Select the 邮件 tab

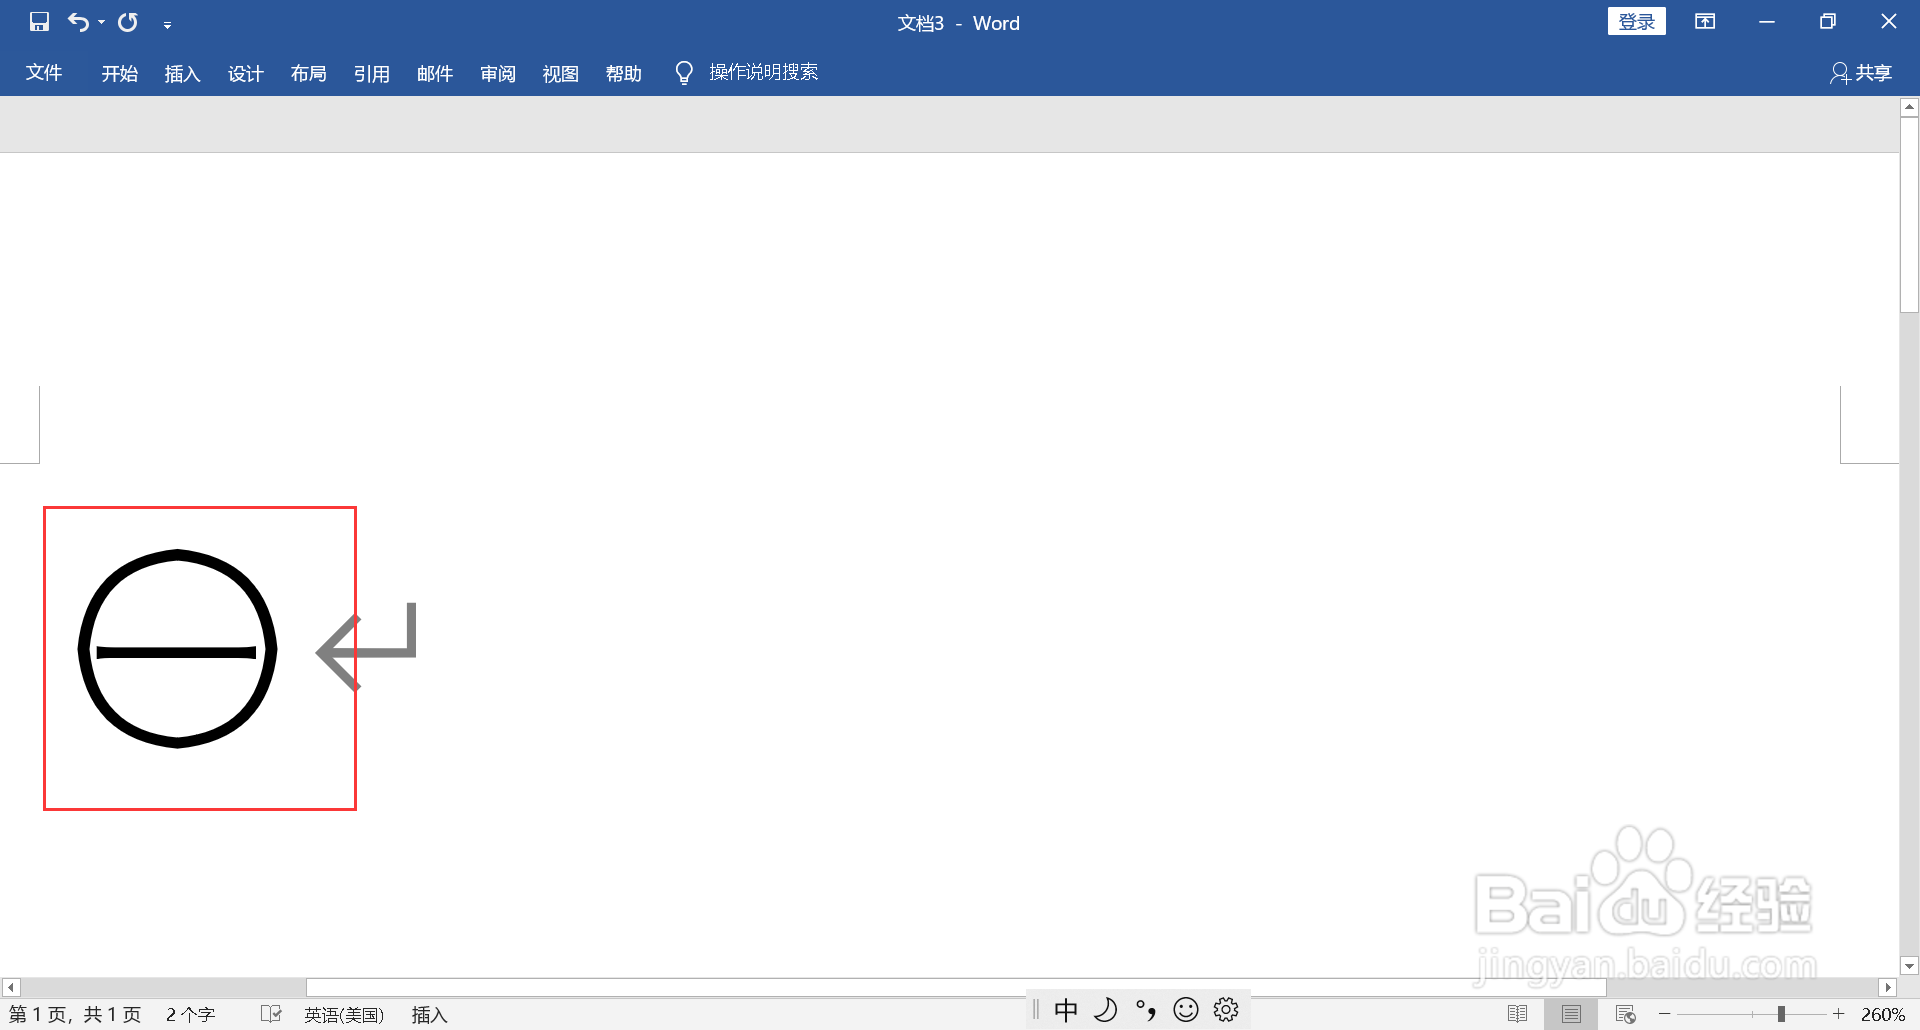click(x=434, y=73)
